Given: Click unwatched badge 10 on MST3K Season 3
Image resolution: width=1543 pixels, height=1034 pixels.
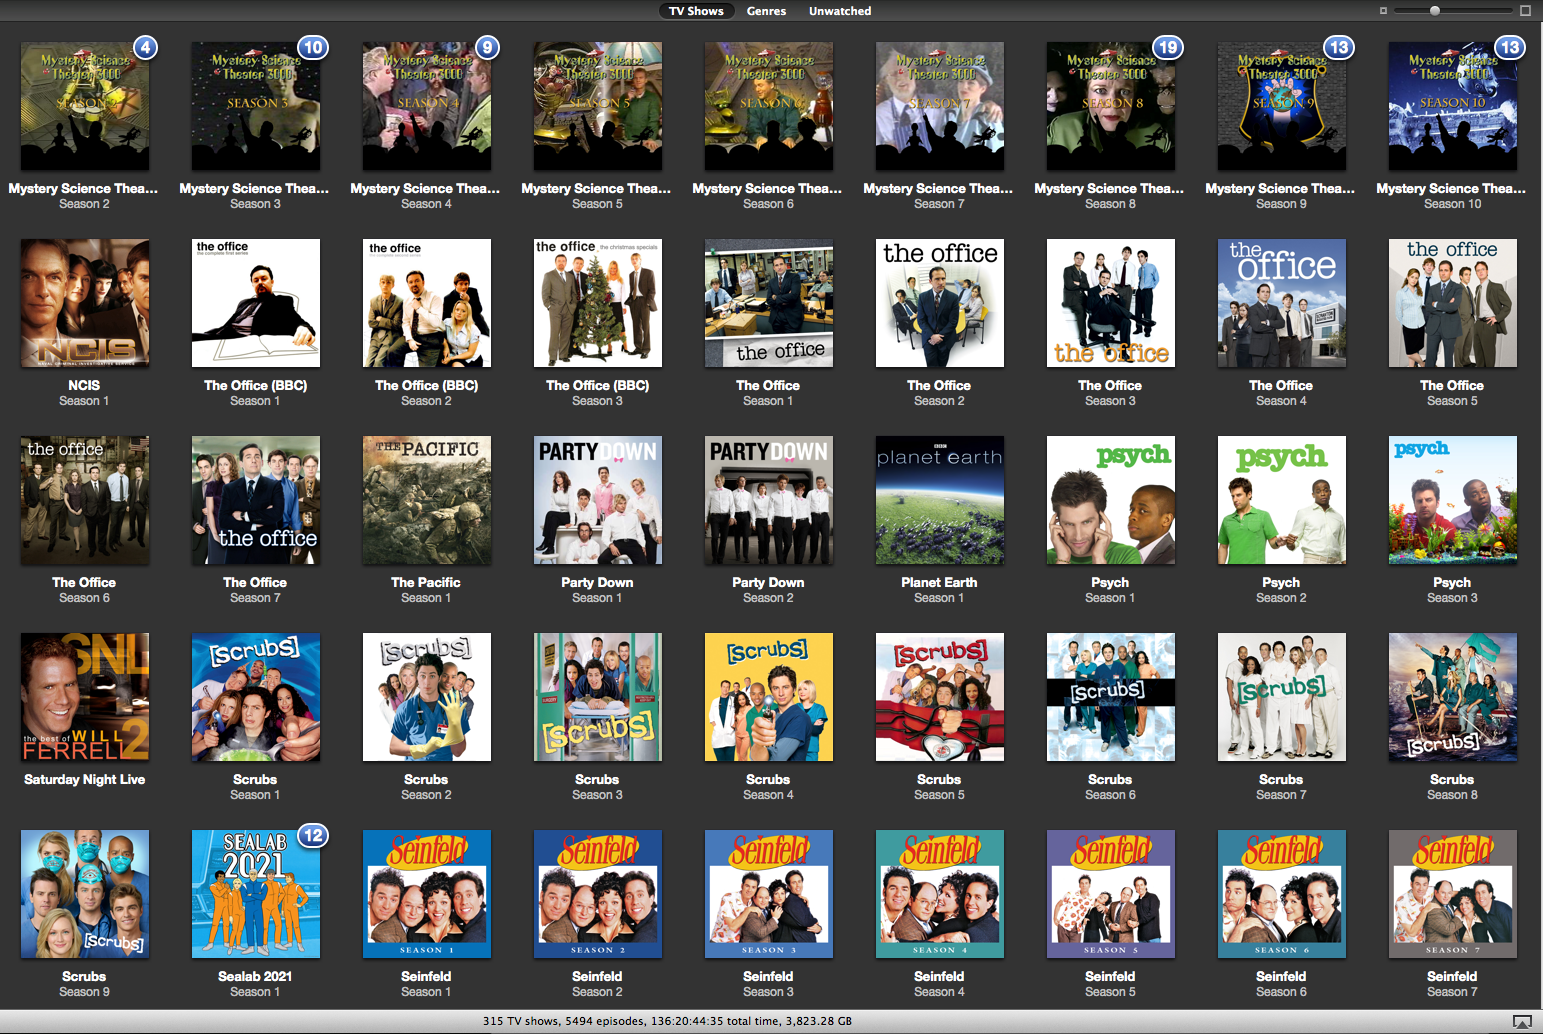Looking at the screenshot, I should click(x=313, y=47).
